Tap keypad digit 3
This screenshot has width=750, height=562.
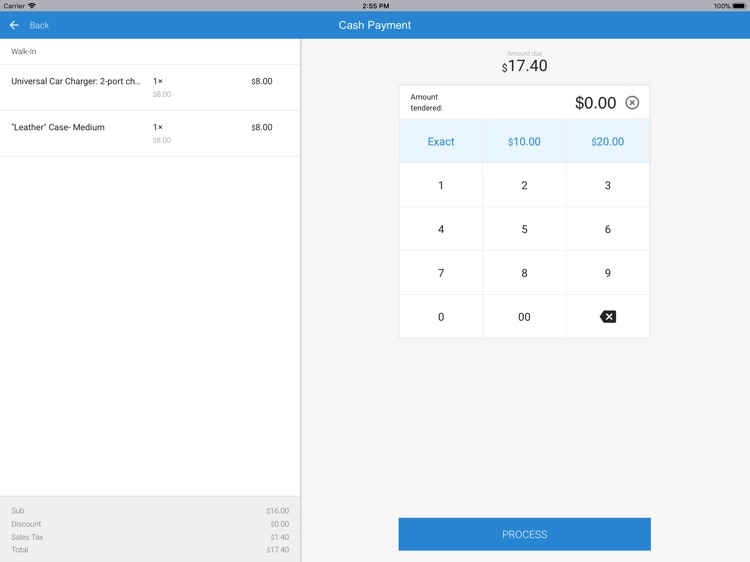pyautogui.click(x=607, y=185)
